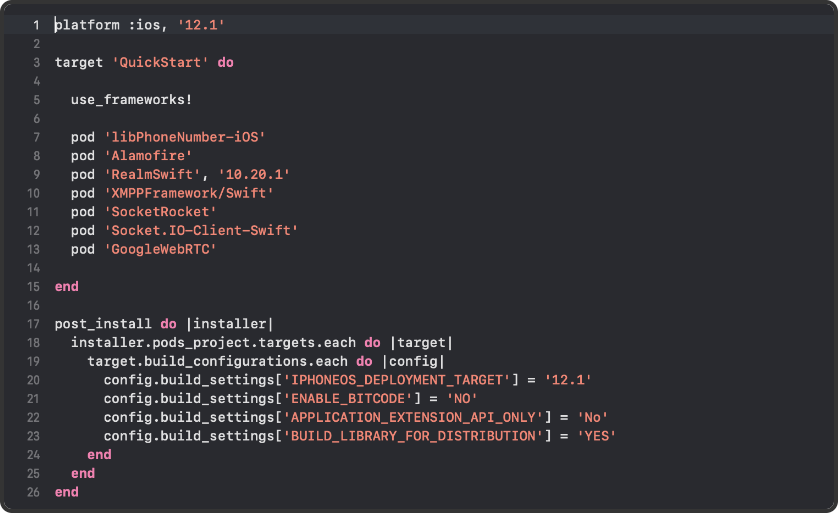
Task: Click the post_install keyword
Action: click(x=103, y=324)
